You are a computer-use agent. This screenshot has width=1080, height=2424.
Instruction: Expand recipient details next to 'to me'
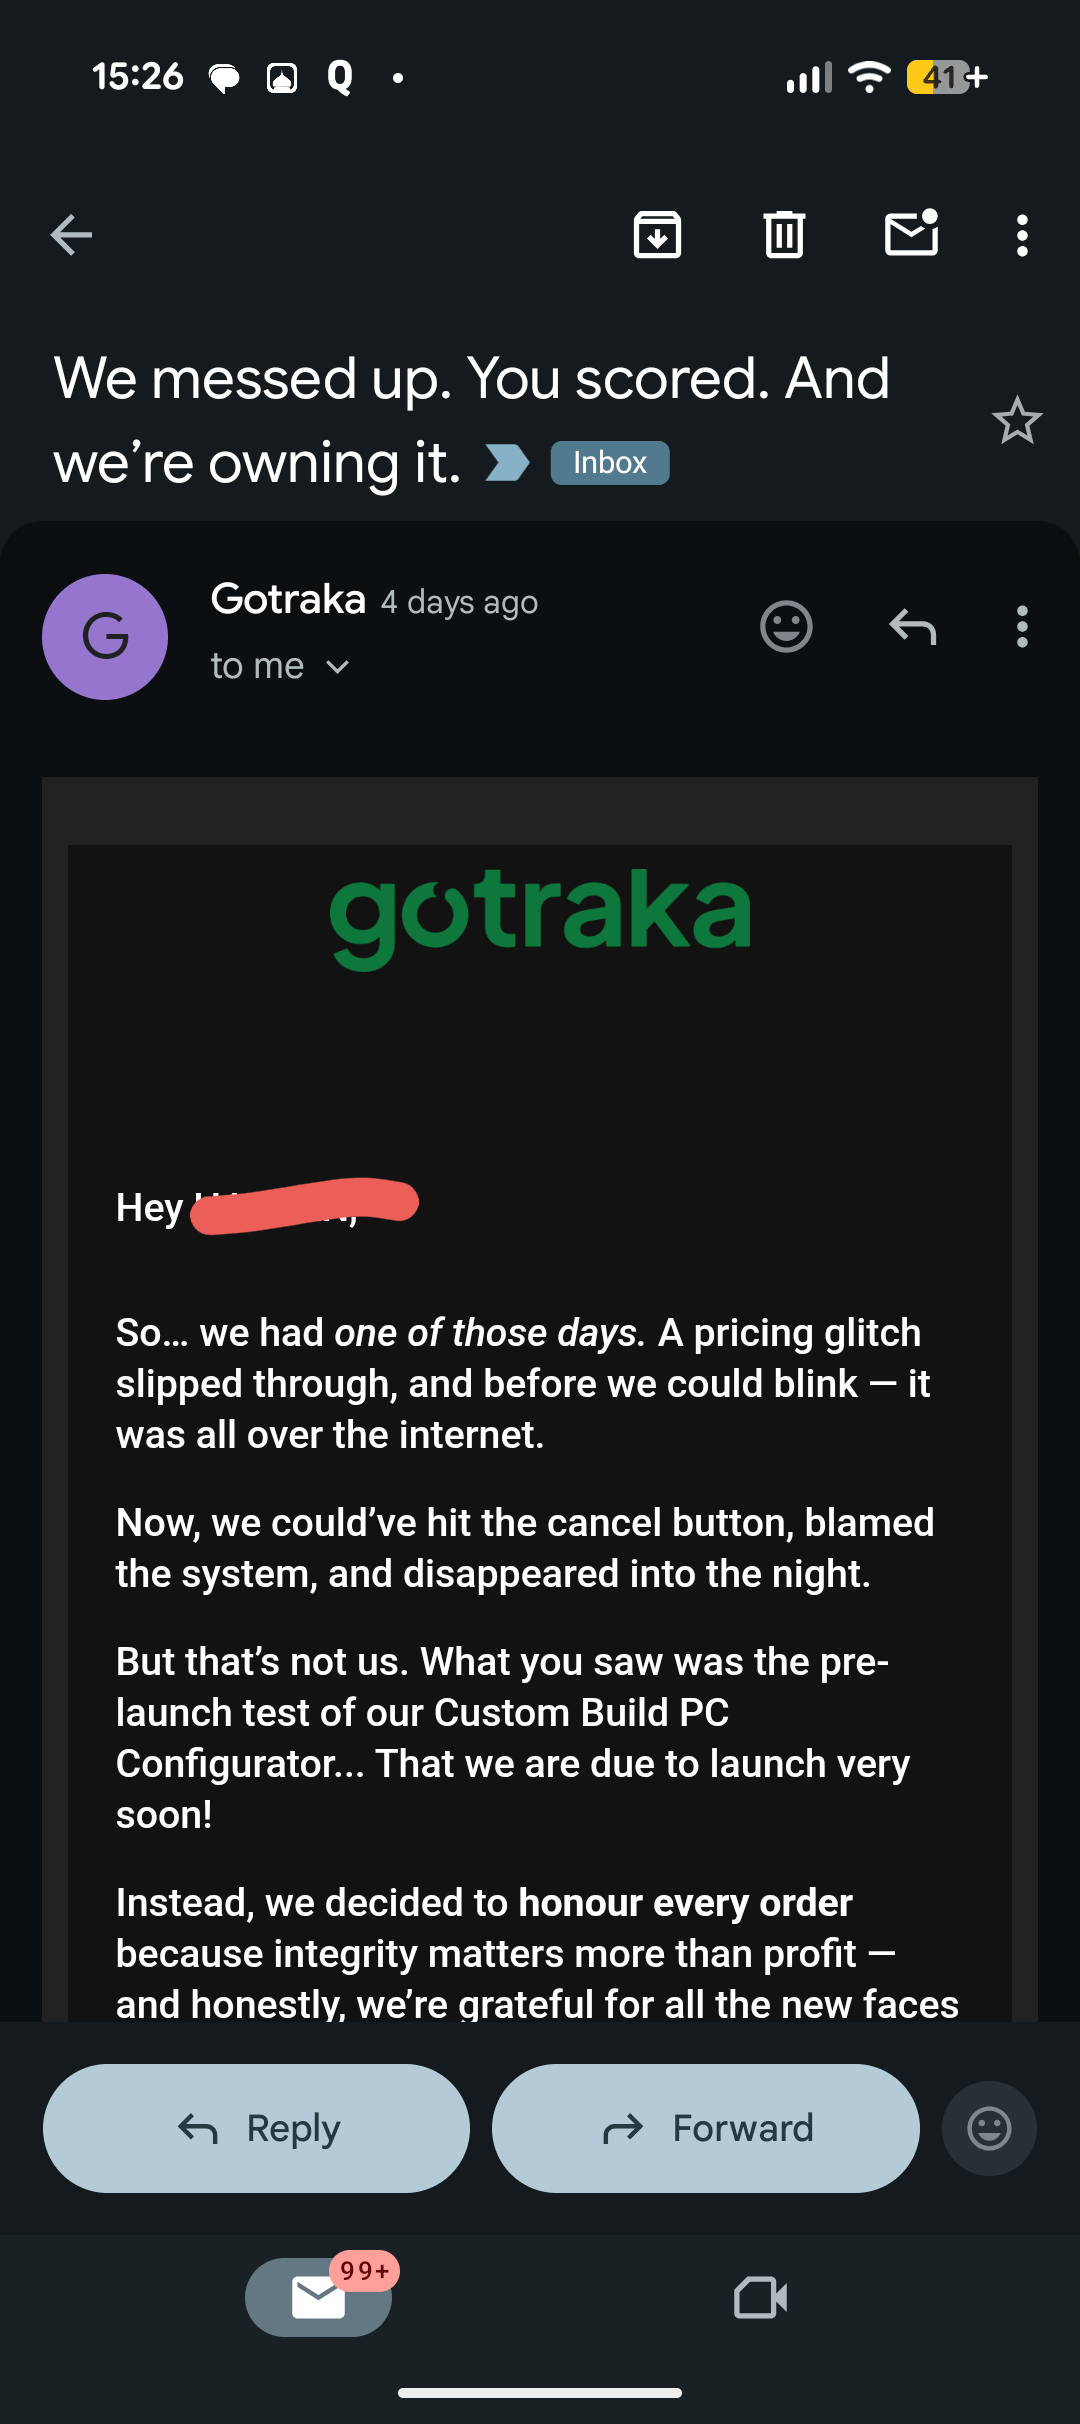pos(338,667)
